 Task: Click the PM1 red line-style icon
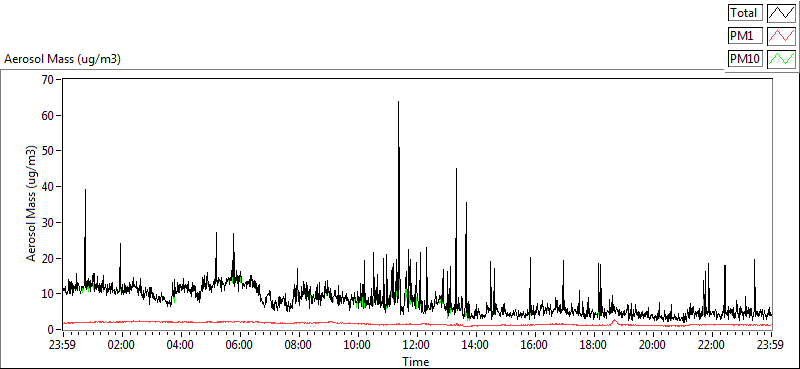click(782, 36)
